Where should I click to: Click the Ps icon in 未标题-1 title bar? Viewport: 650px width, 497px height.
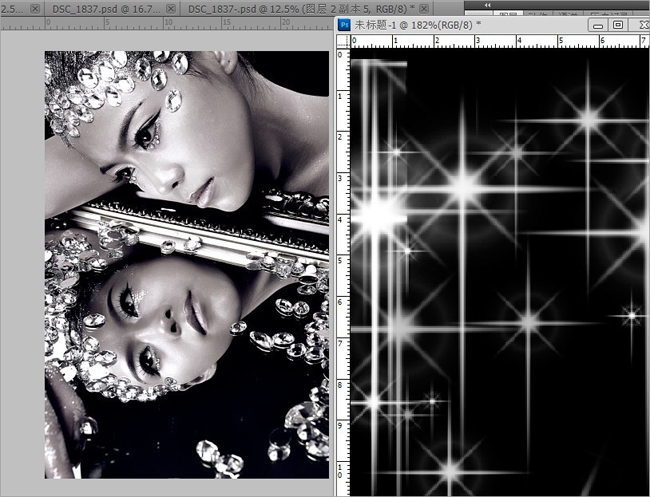click(x=345, y=23)
